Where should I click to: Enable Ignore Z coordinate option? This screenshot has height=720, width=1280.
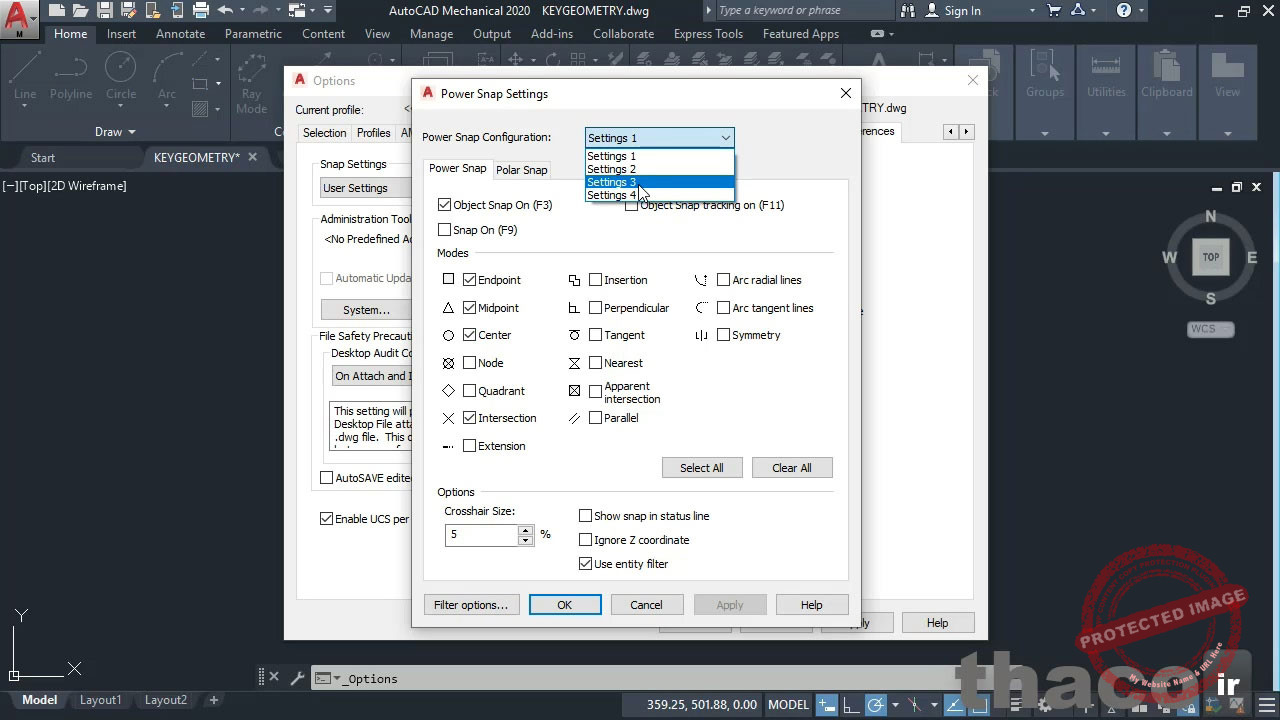pos(586,540)
